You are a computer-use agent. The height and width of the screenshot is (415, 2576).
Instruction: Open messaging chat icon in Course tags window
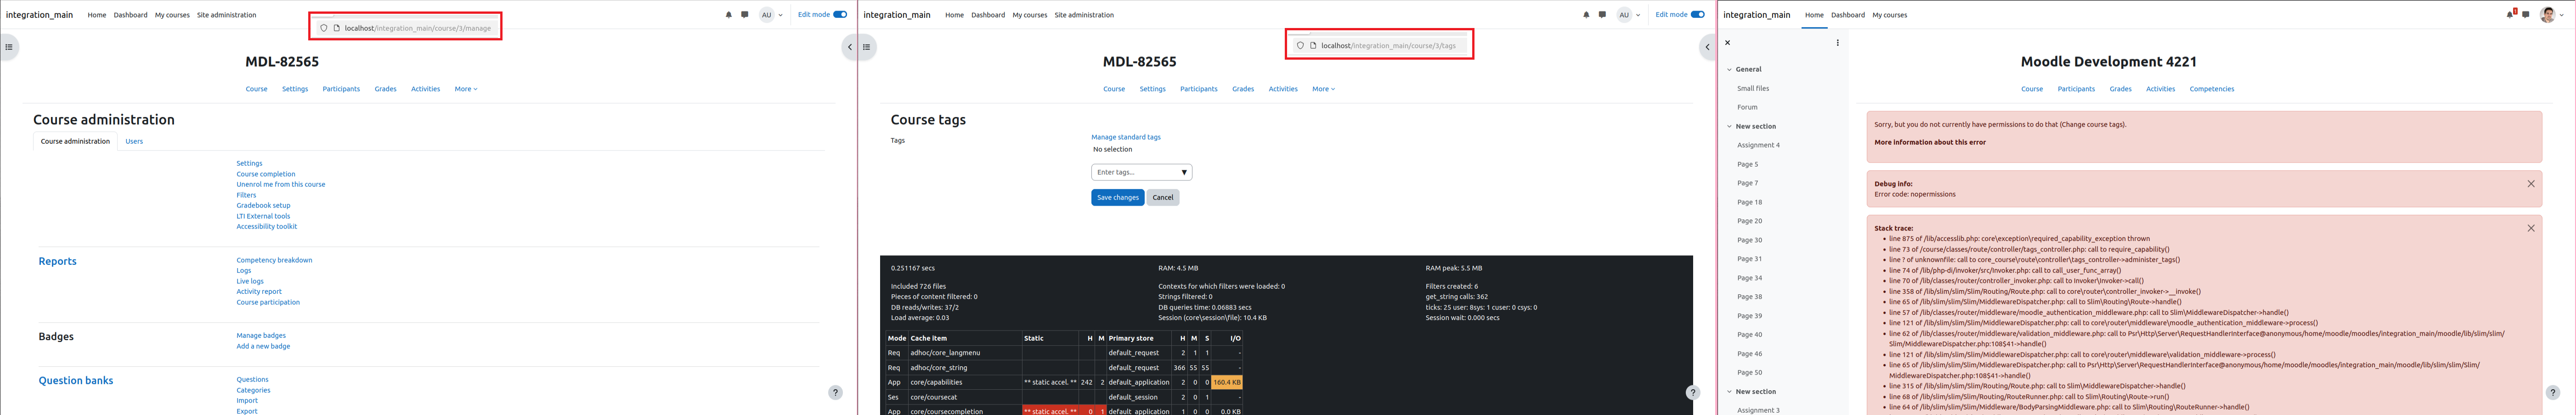pyautogui.click(x=1602, y=15)
